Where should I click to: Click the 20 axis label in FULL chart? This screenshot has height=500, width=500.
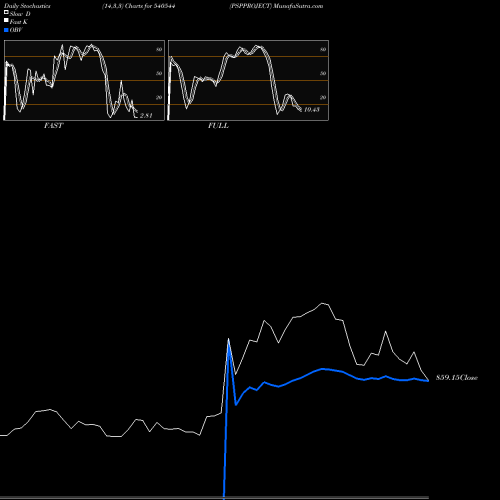(x=323, y=98)
